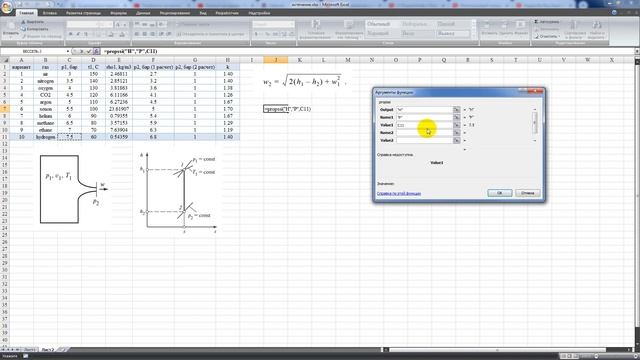Confirm formula with the check mark icon

tap(89, 51)
